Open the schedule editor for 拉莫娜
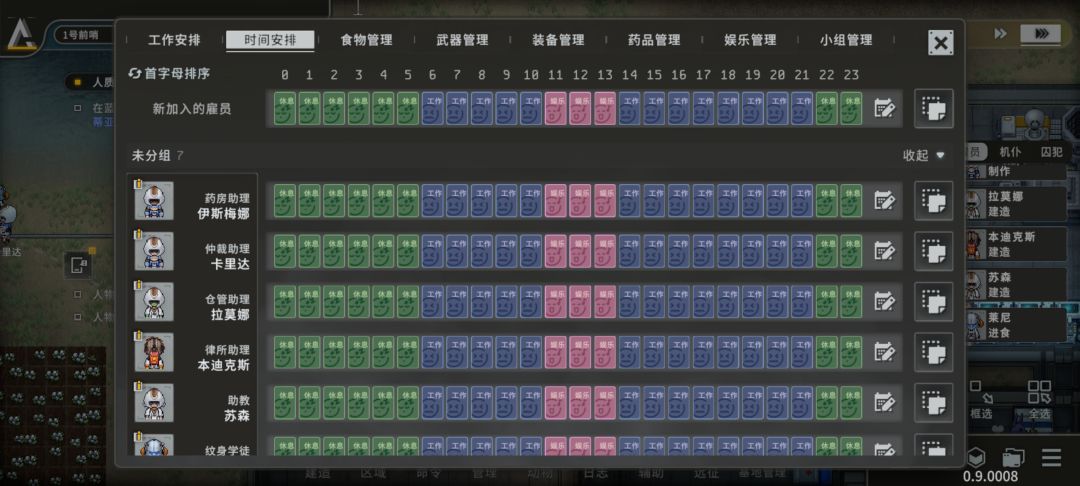 [884, 301]
